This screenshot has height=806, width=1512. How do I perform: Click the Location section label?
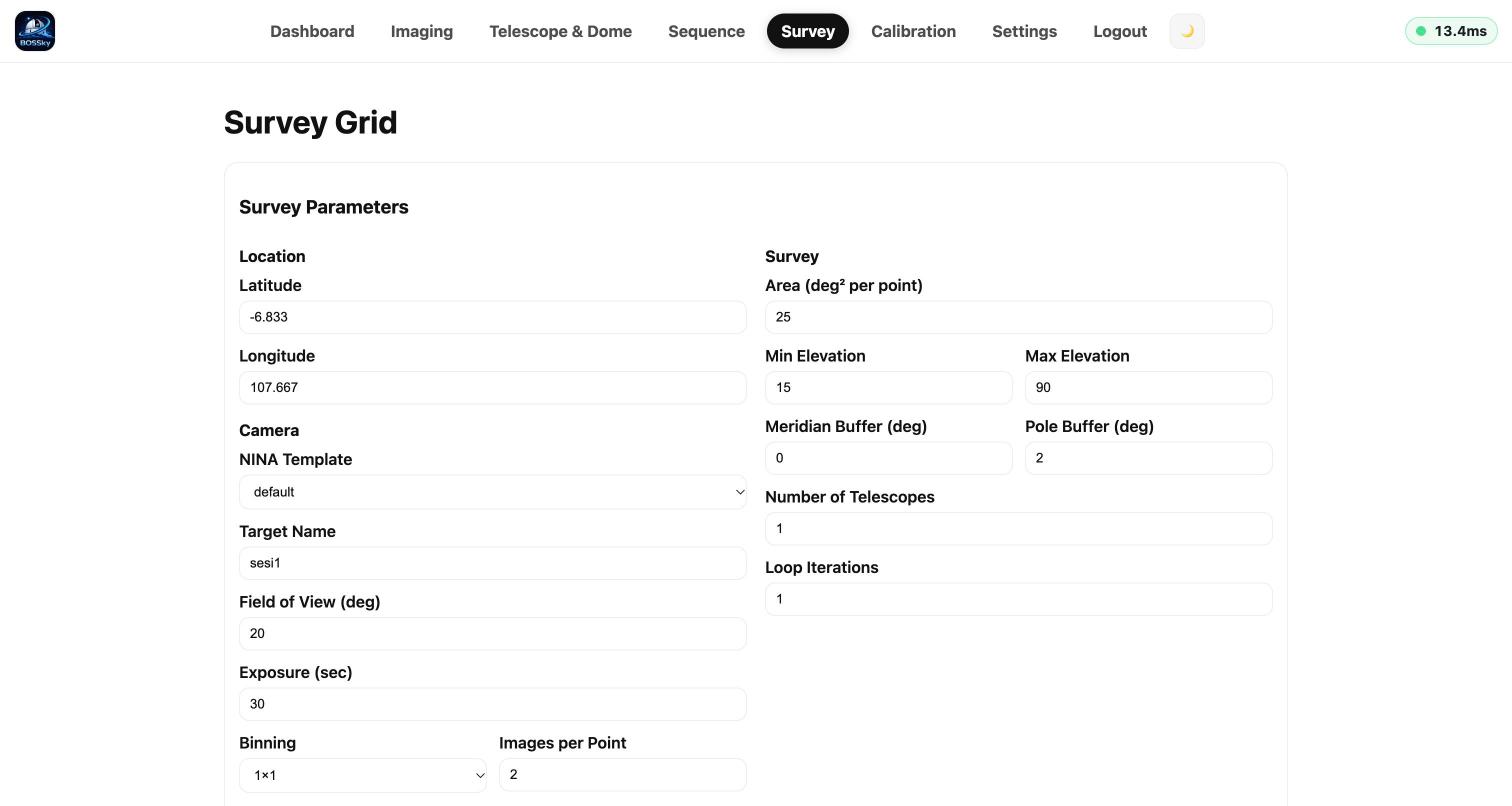coord(272,256)
